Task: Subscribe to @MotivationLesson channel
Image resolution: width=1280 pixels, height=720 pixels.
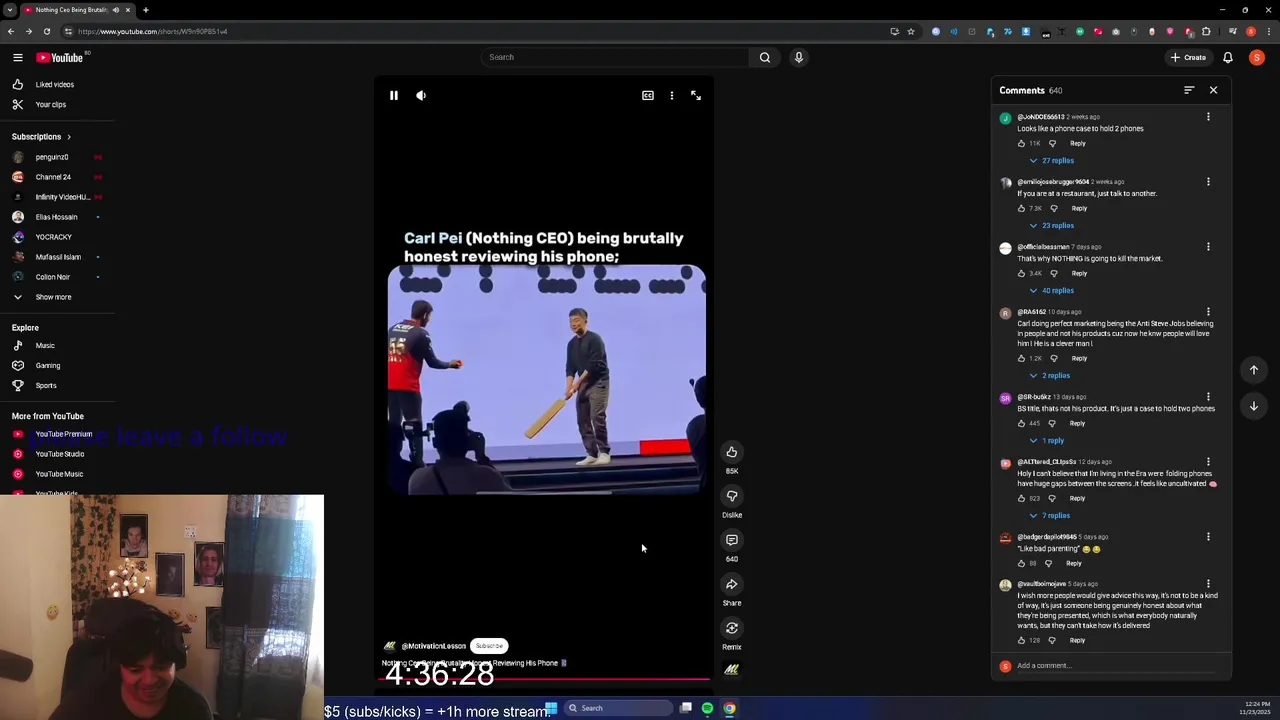Action: pyautogui.click(x=489, y=646)
